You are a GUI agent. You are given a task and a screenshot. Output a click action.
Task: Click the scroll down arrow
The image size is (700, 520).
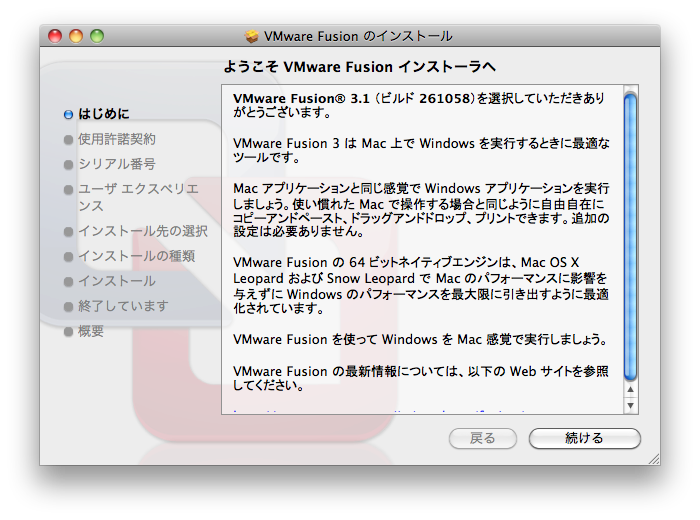tap(630, 405)
